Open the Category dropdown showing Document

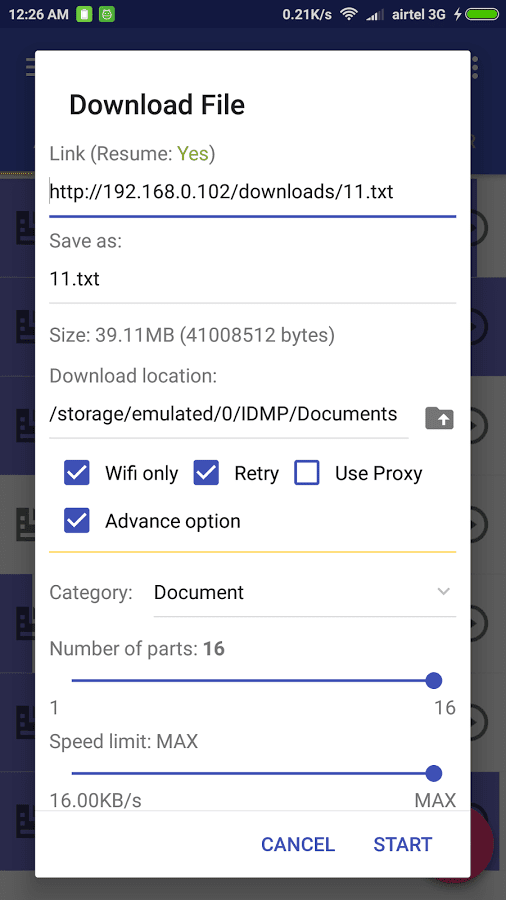305,592
